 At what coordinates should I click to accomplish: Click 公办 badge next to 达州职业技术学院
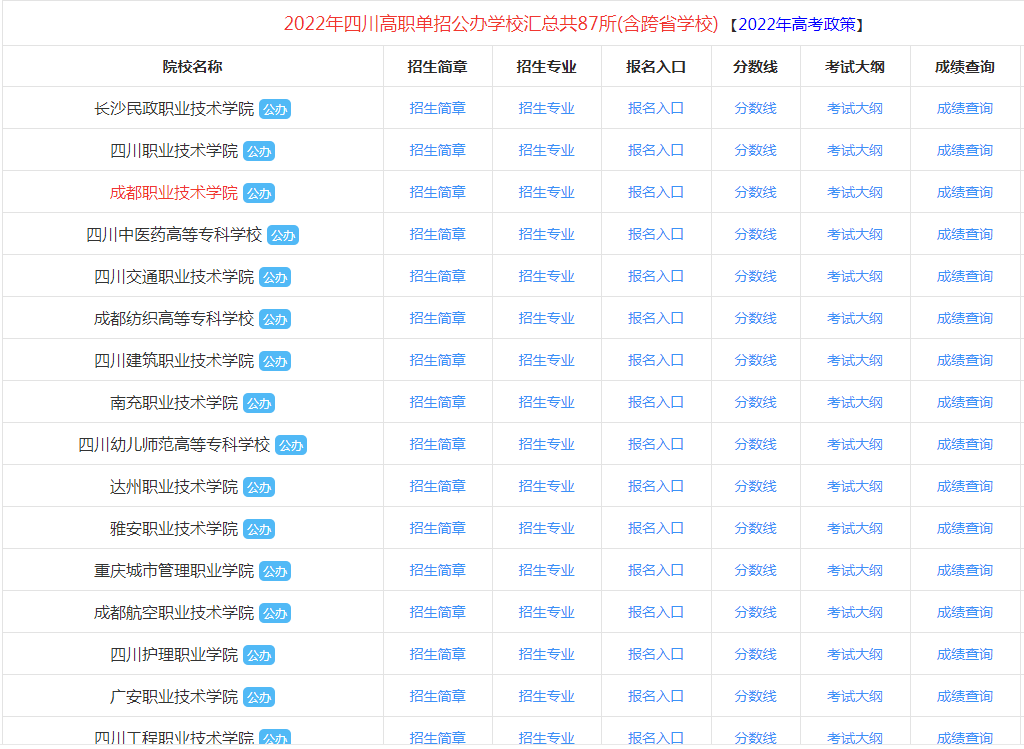click(259, 487)
